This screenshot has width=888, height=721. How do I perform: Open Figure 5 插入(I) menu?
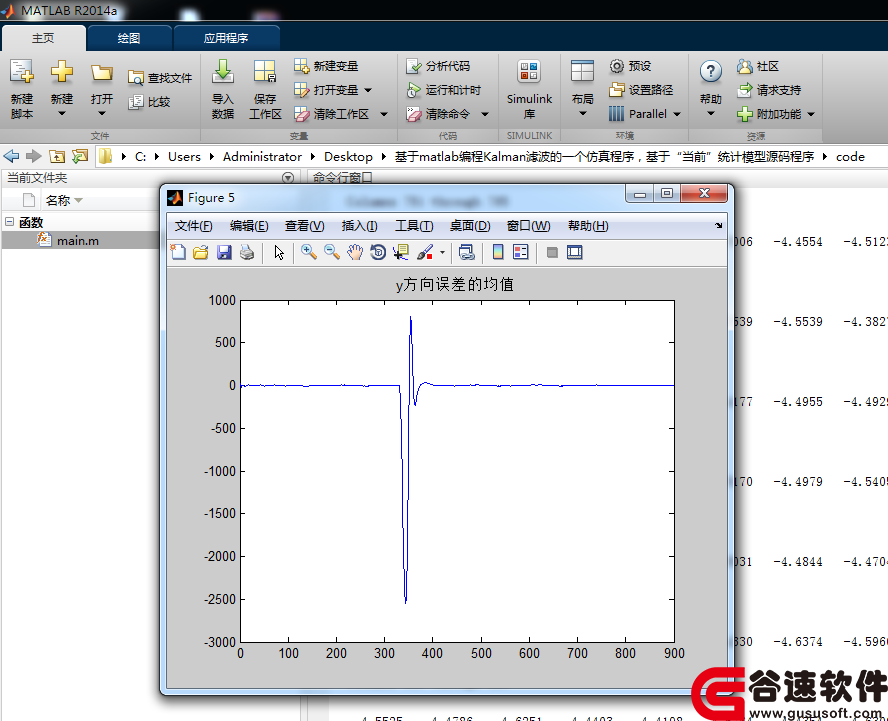(360, 226)
